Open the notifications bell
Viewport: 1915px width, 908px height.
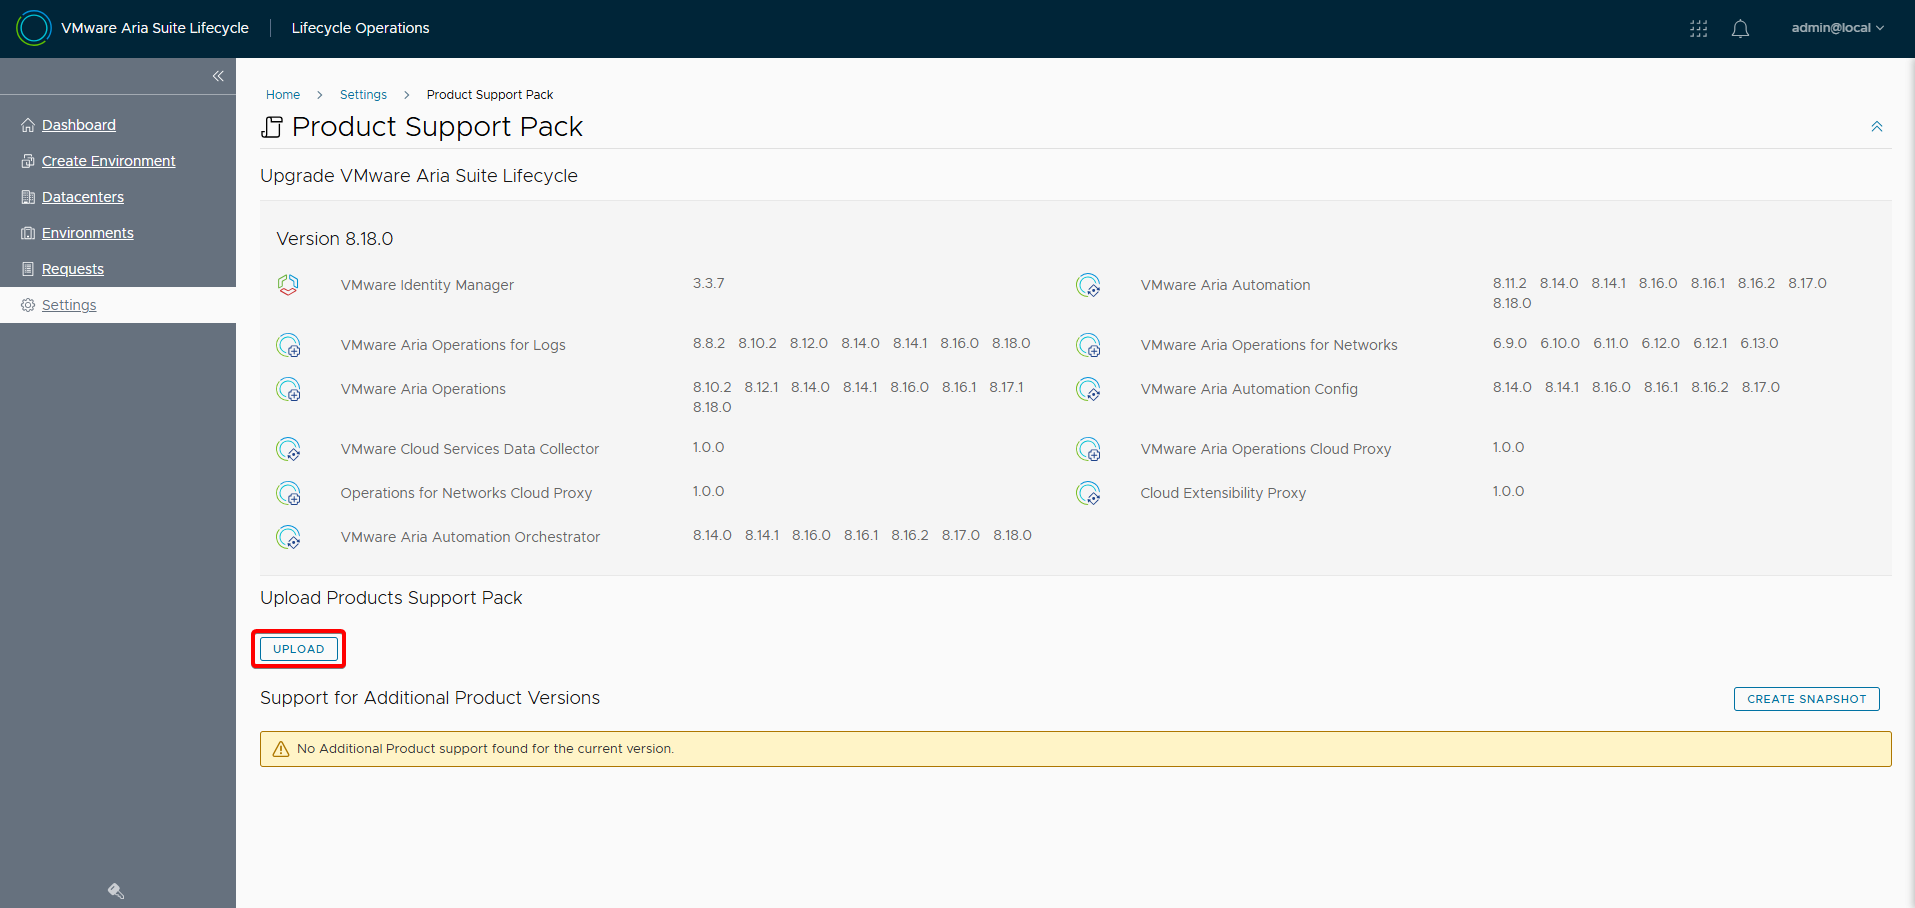coord(1740,29)
